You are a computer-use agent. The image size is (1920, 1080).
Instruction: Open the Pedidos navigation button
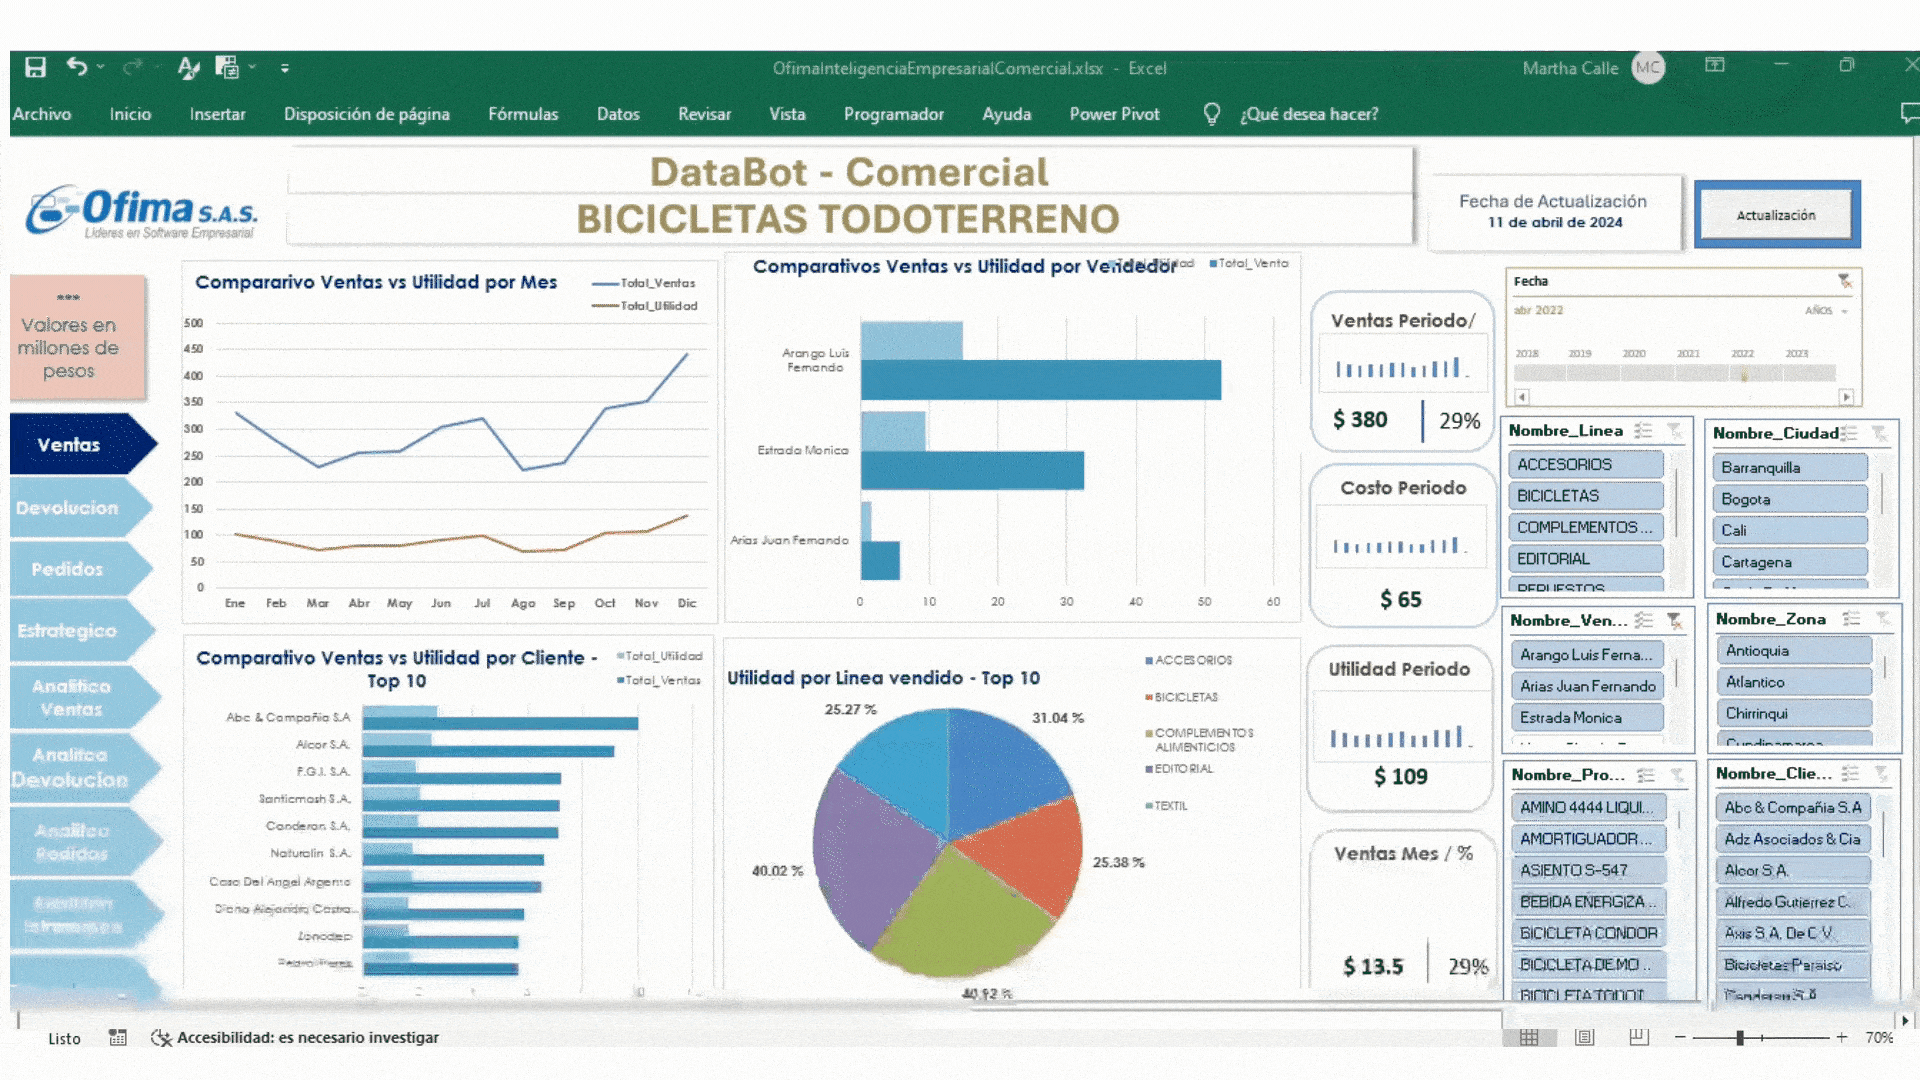point(80,569)
